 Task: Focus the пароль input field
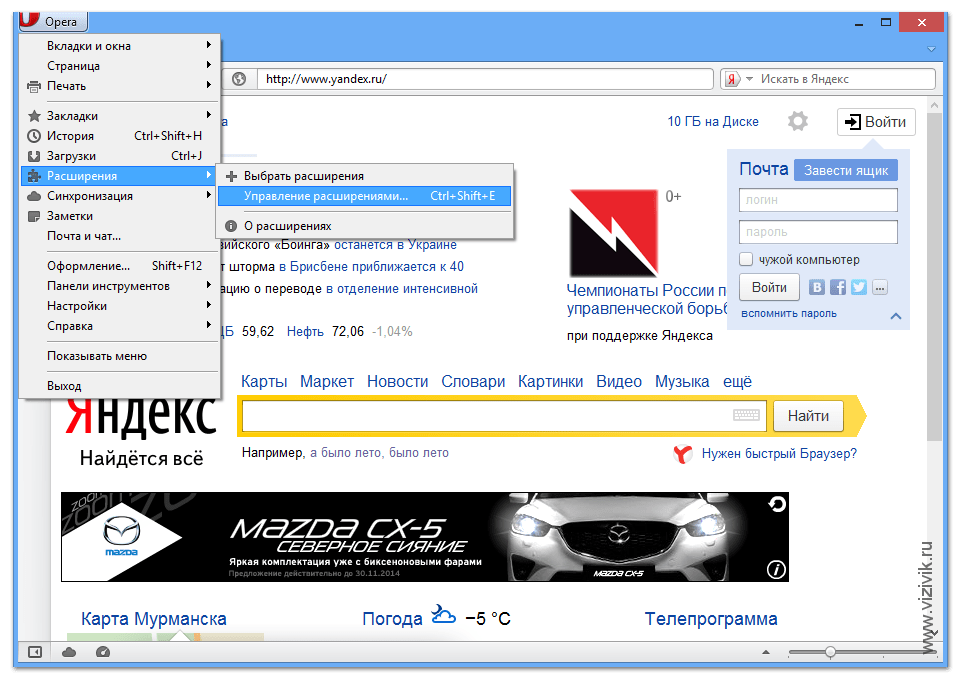[x=818, y=232]
